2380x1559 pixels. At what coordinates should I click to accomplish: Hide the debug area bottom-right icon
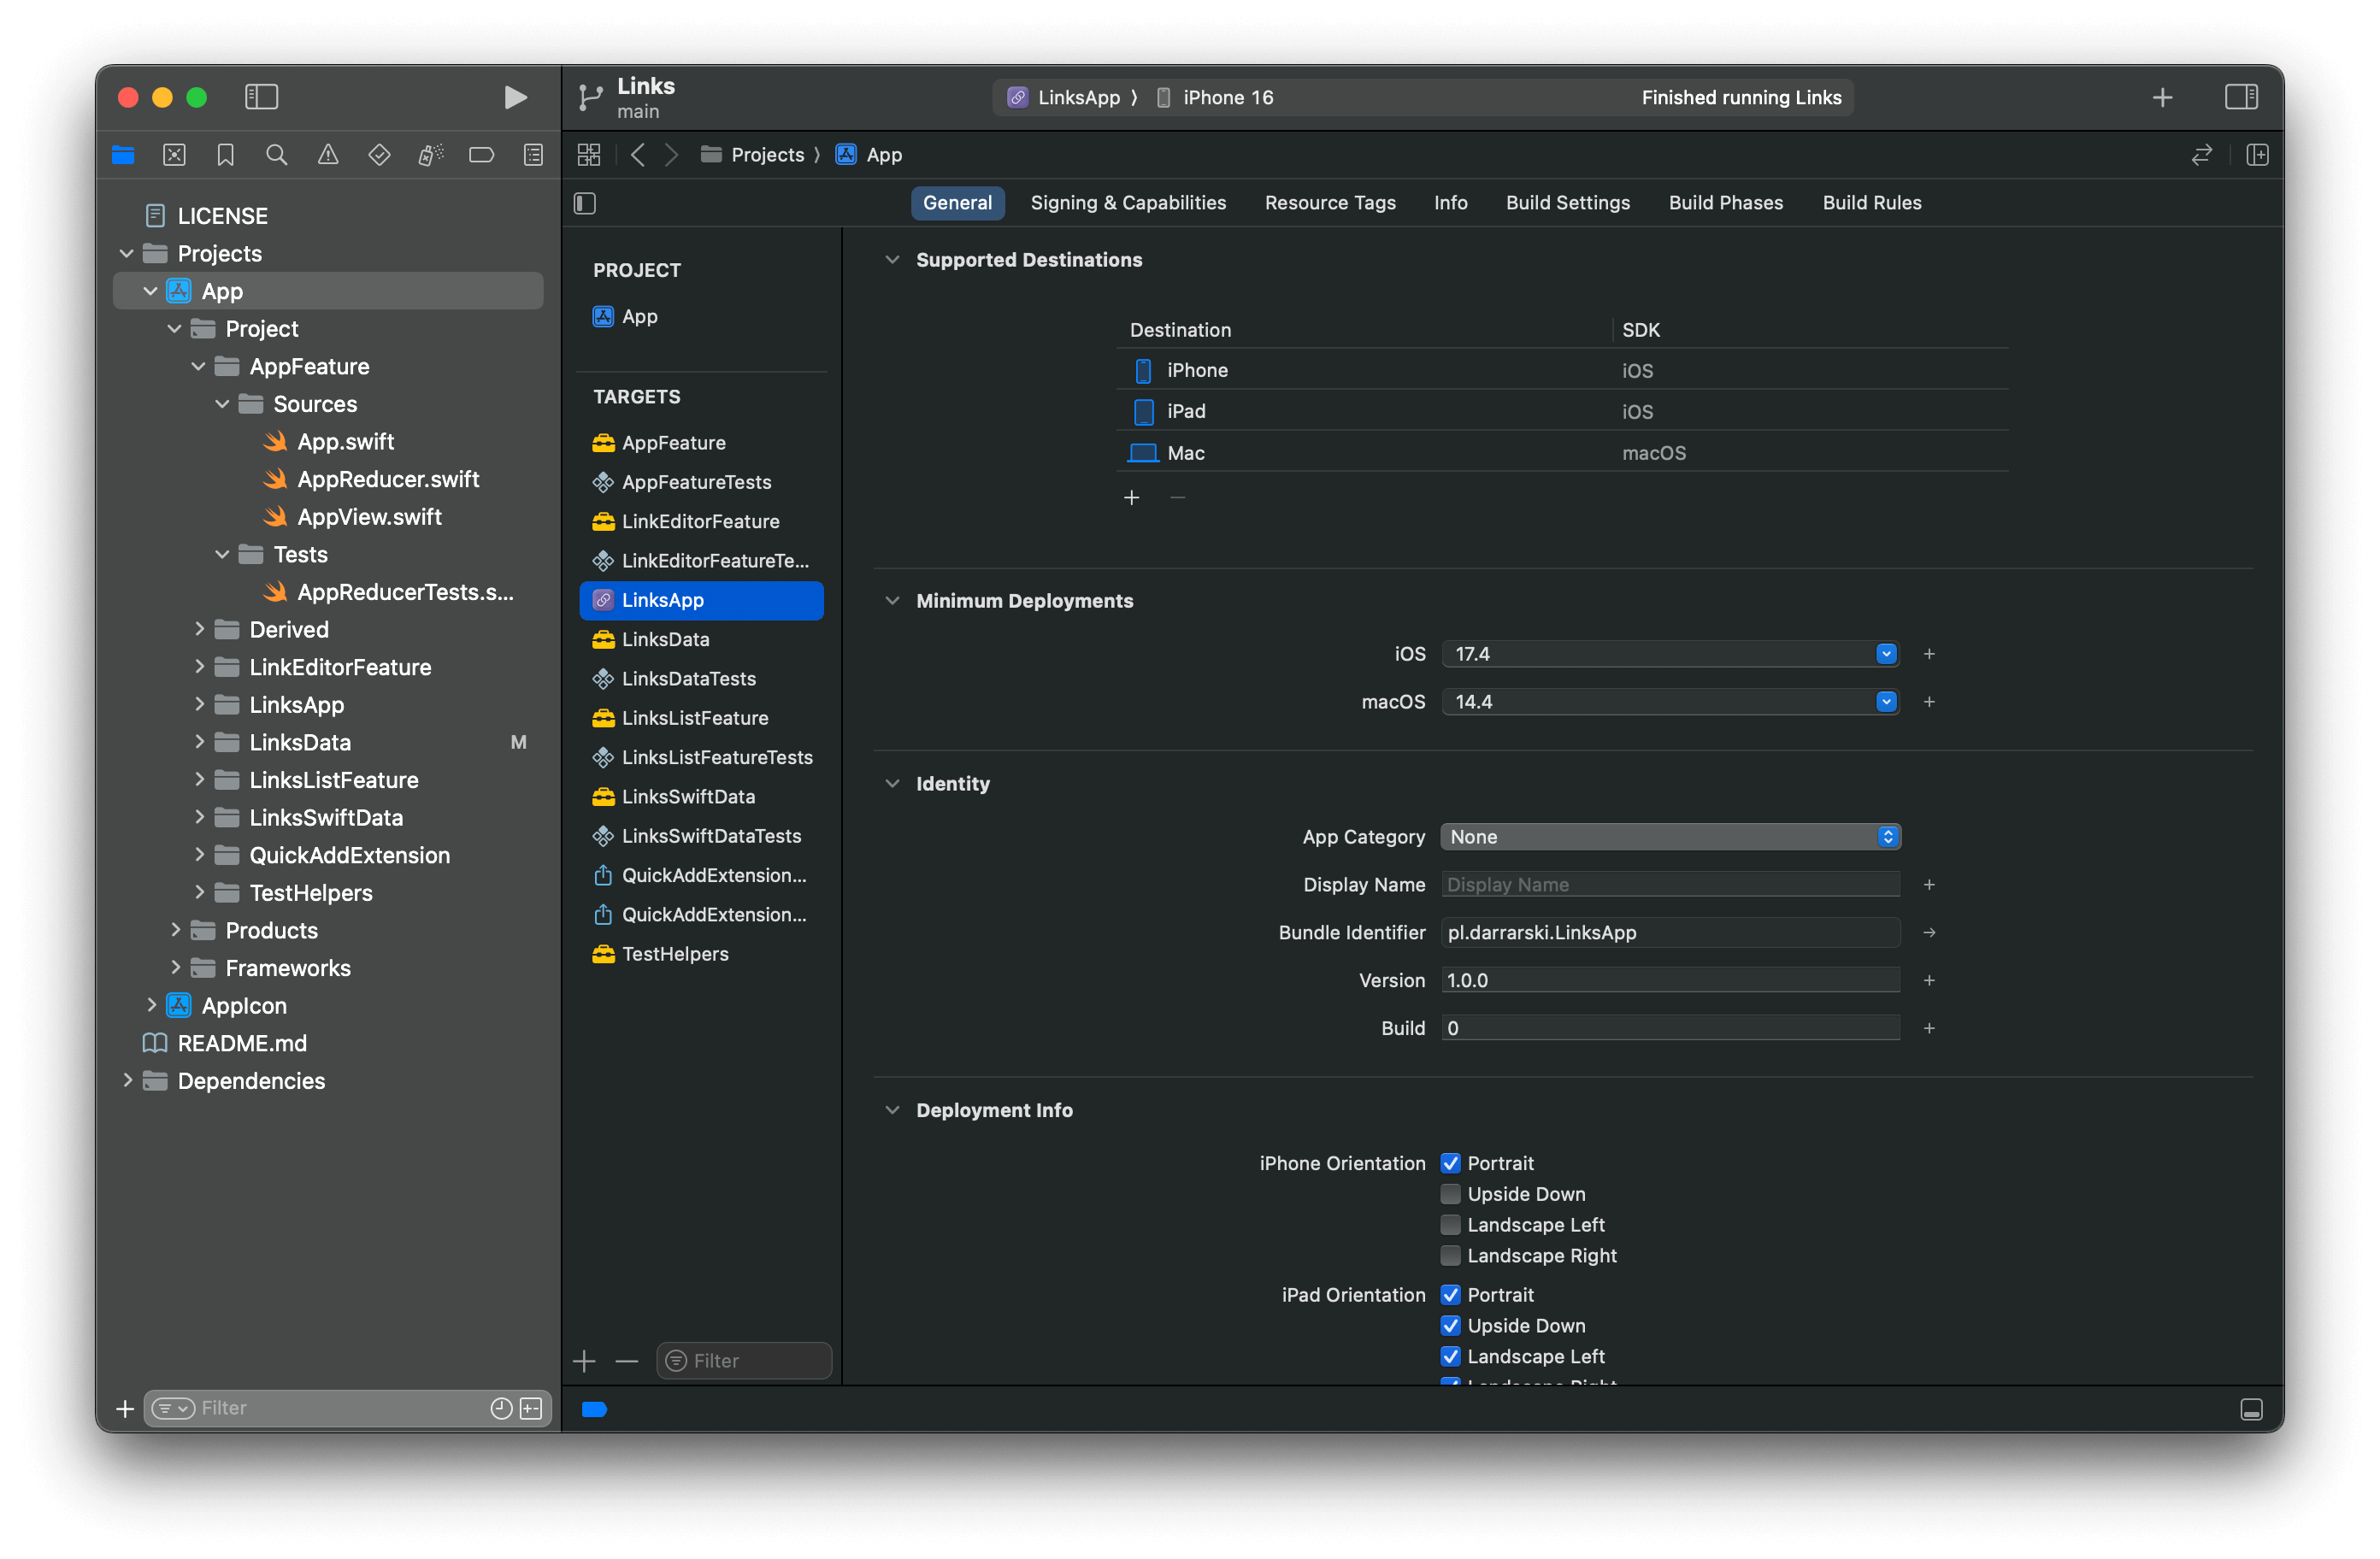click(x=2251, y=1409)
